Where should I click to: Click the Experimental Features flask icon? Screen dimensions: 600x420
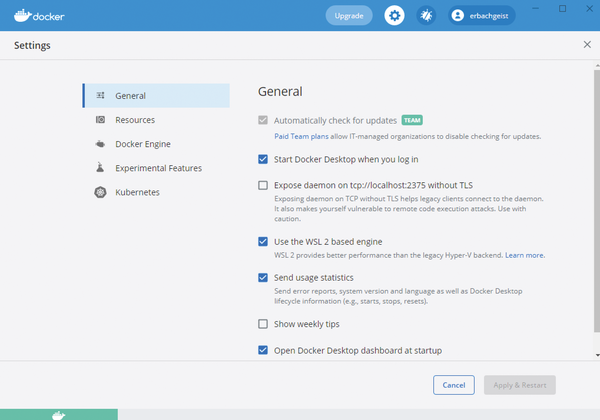(100, 168)
